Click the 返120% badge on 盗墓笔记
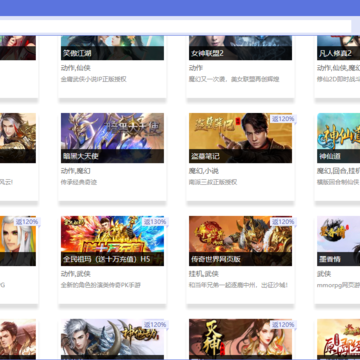Screen dimensions: 360x360 pyautogui.click(x=283, y=119)
